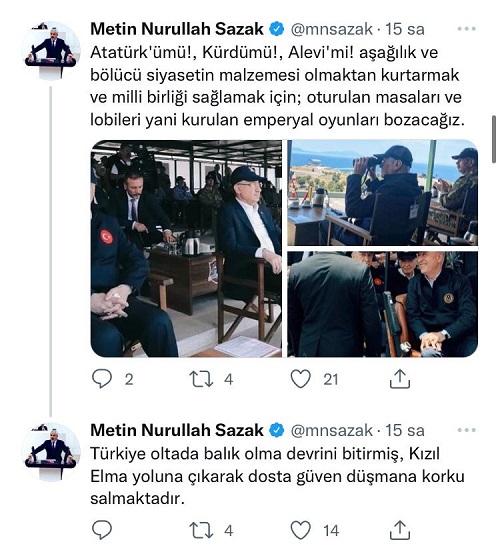Open @mnsazak handle in second tweet
This screenshot has height=556, width=500.
pos(332,430)
